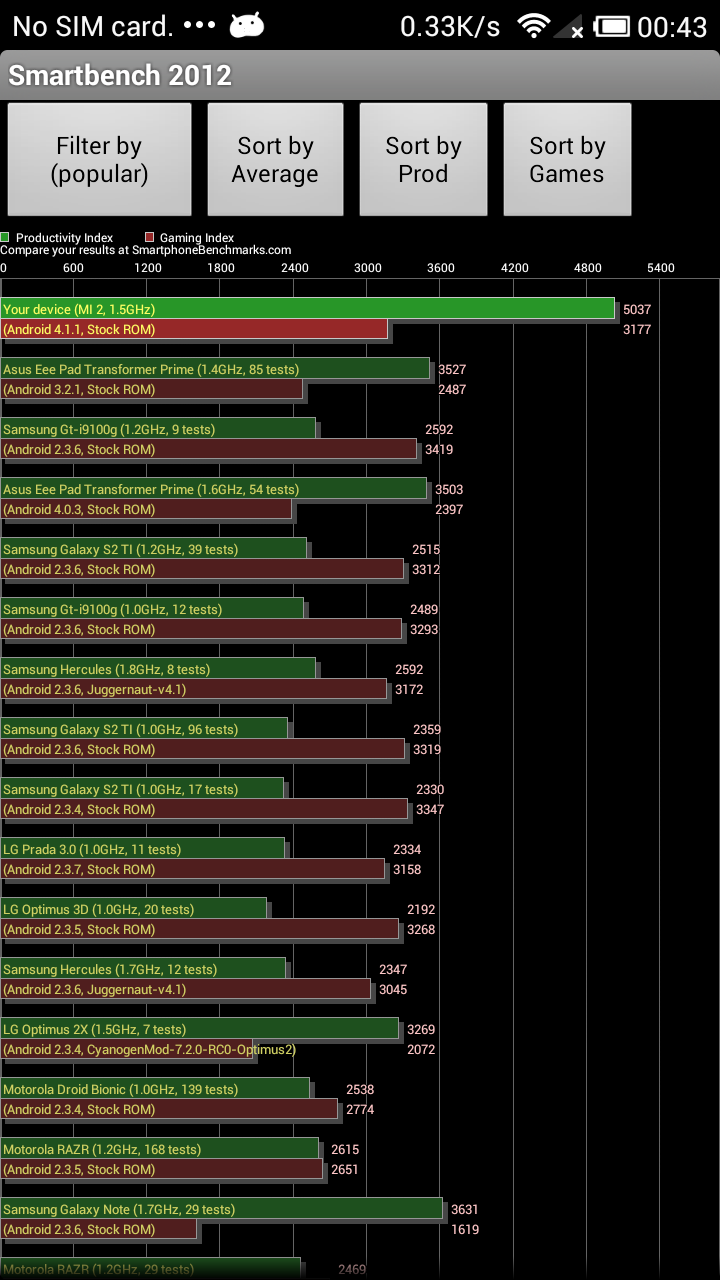The image size is (720, 1280).
Task: Select the Samsung Galaxy Note 1.7GHz bar
Action: 221,1209
